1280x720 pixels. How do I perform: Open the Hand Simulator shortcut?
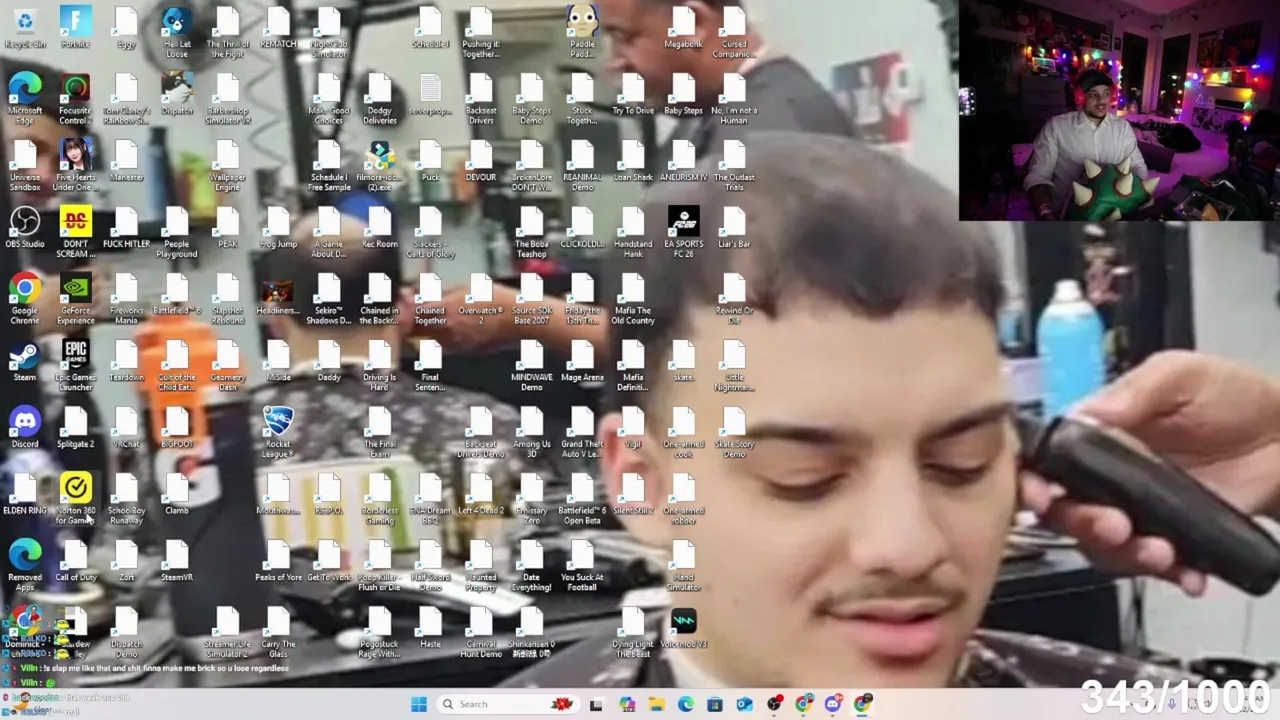pyautogui.click(x=683, y=566)
